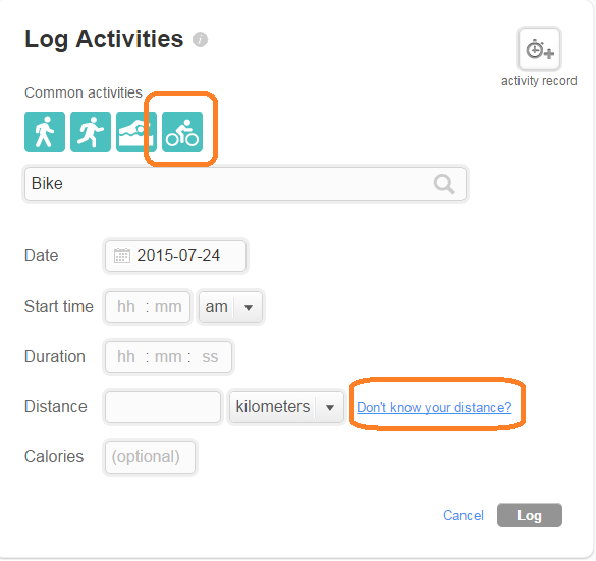The width and height of the screenshot is (596, 561).
Task: Choose the Swim activity icon
Action: pyautogui.click(x=136, y=132)
